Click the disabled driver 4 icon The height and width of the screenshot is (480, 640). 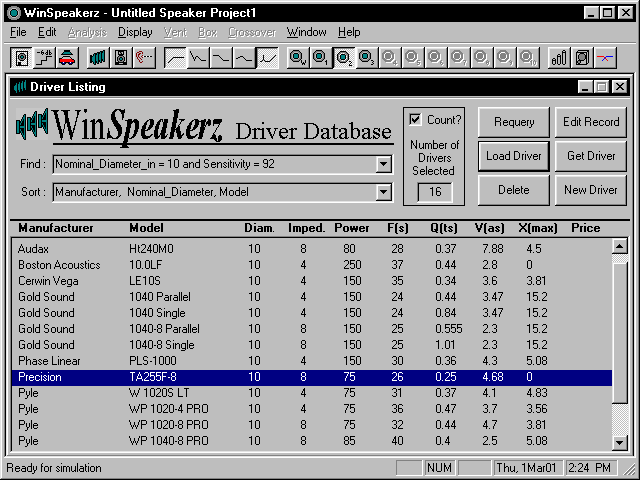[x=390, y=58]
